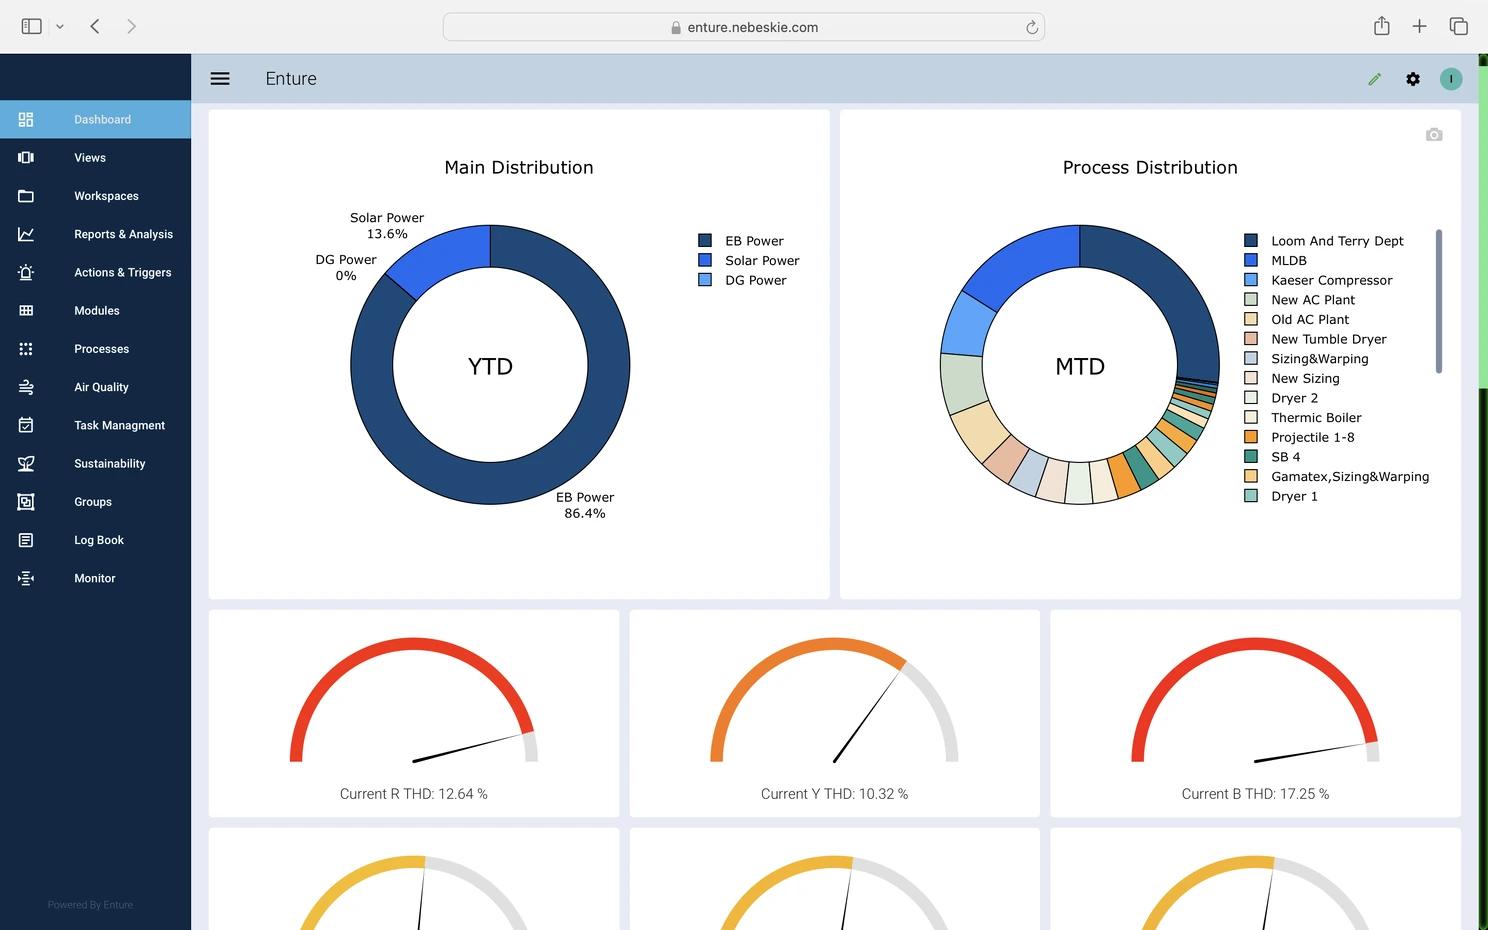The width and height of the screenshot is (1488, 930).
Task: Open the Dashboard menu item
Action: [95, 119]
